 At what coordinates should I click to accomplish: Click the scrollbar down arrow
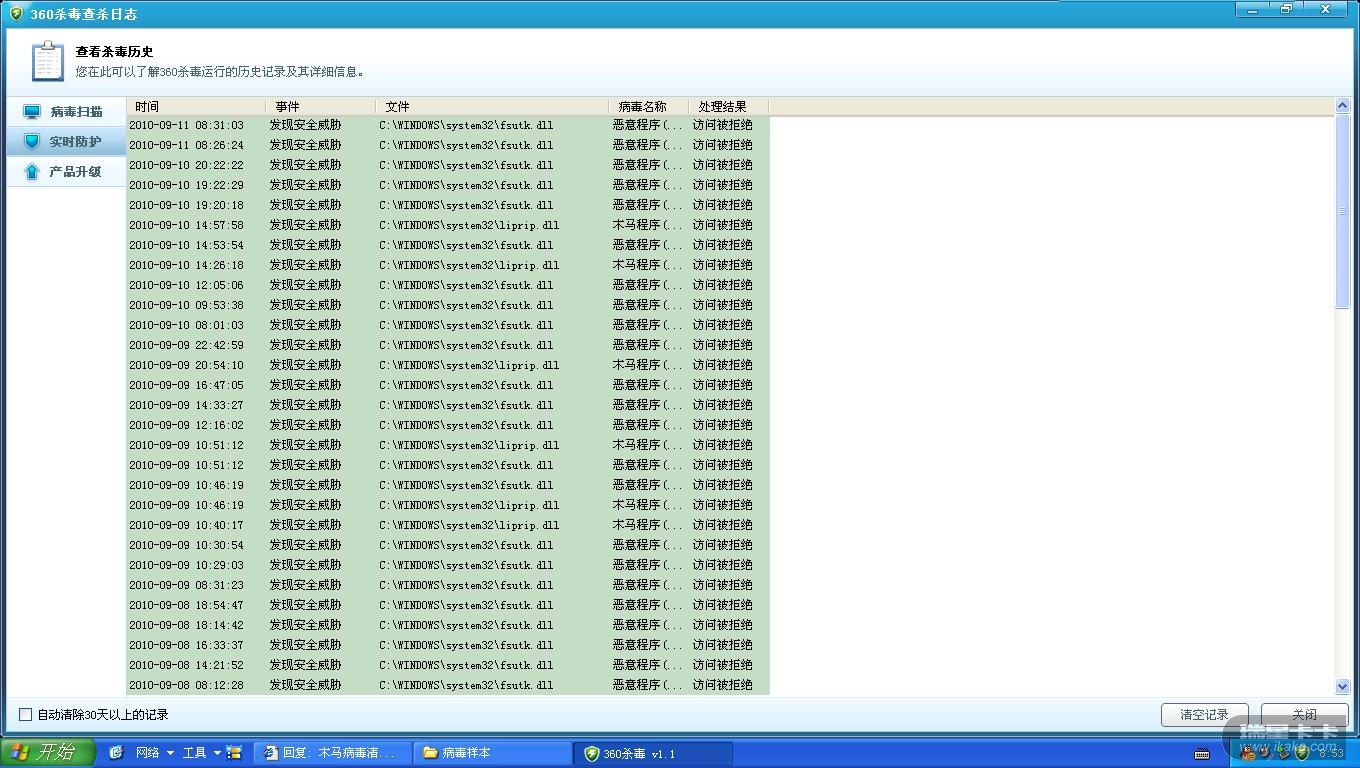click(x=1342, y=686)
